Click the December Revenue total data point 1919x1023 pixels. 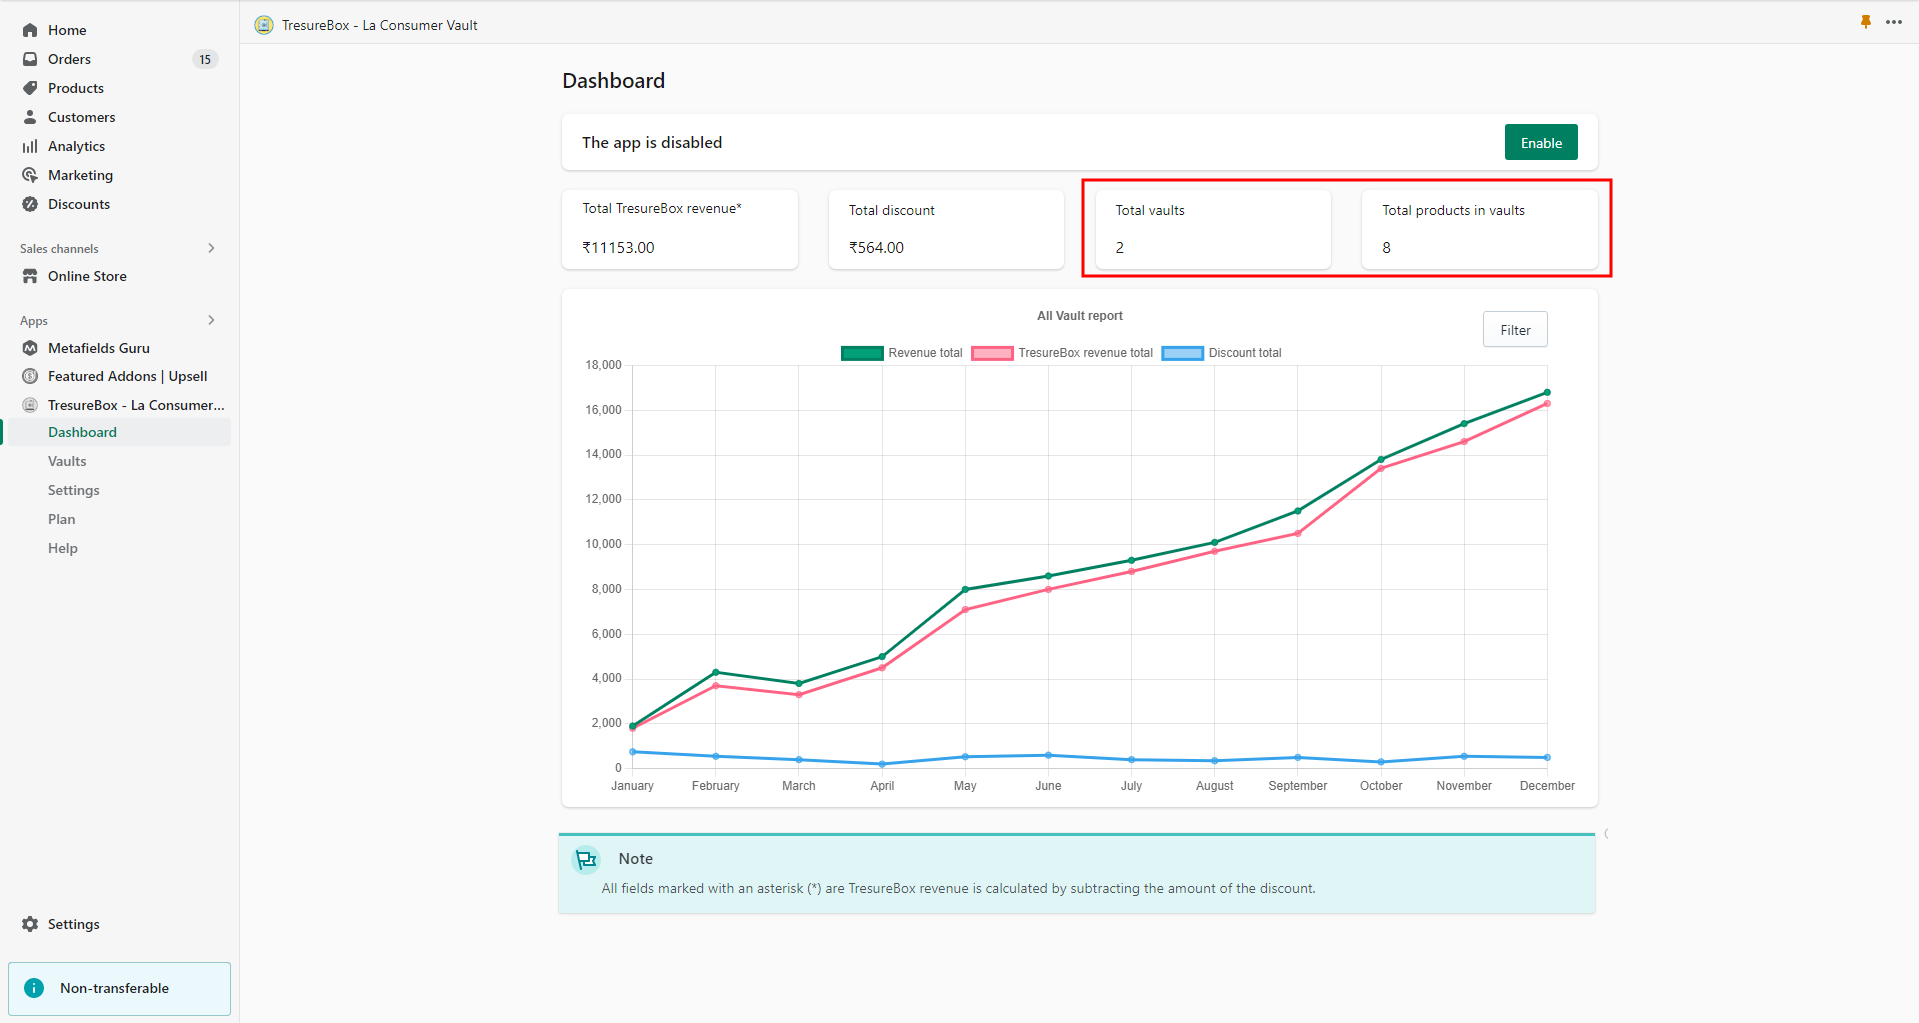pos(1547,392)
